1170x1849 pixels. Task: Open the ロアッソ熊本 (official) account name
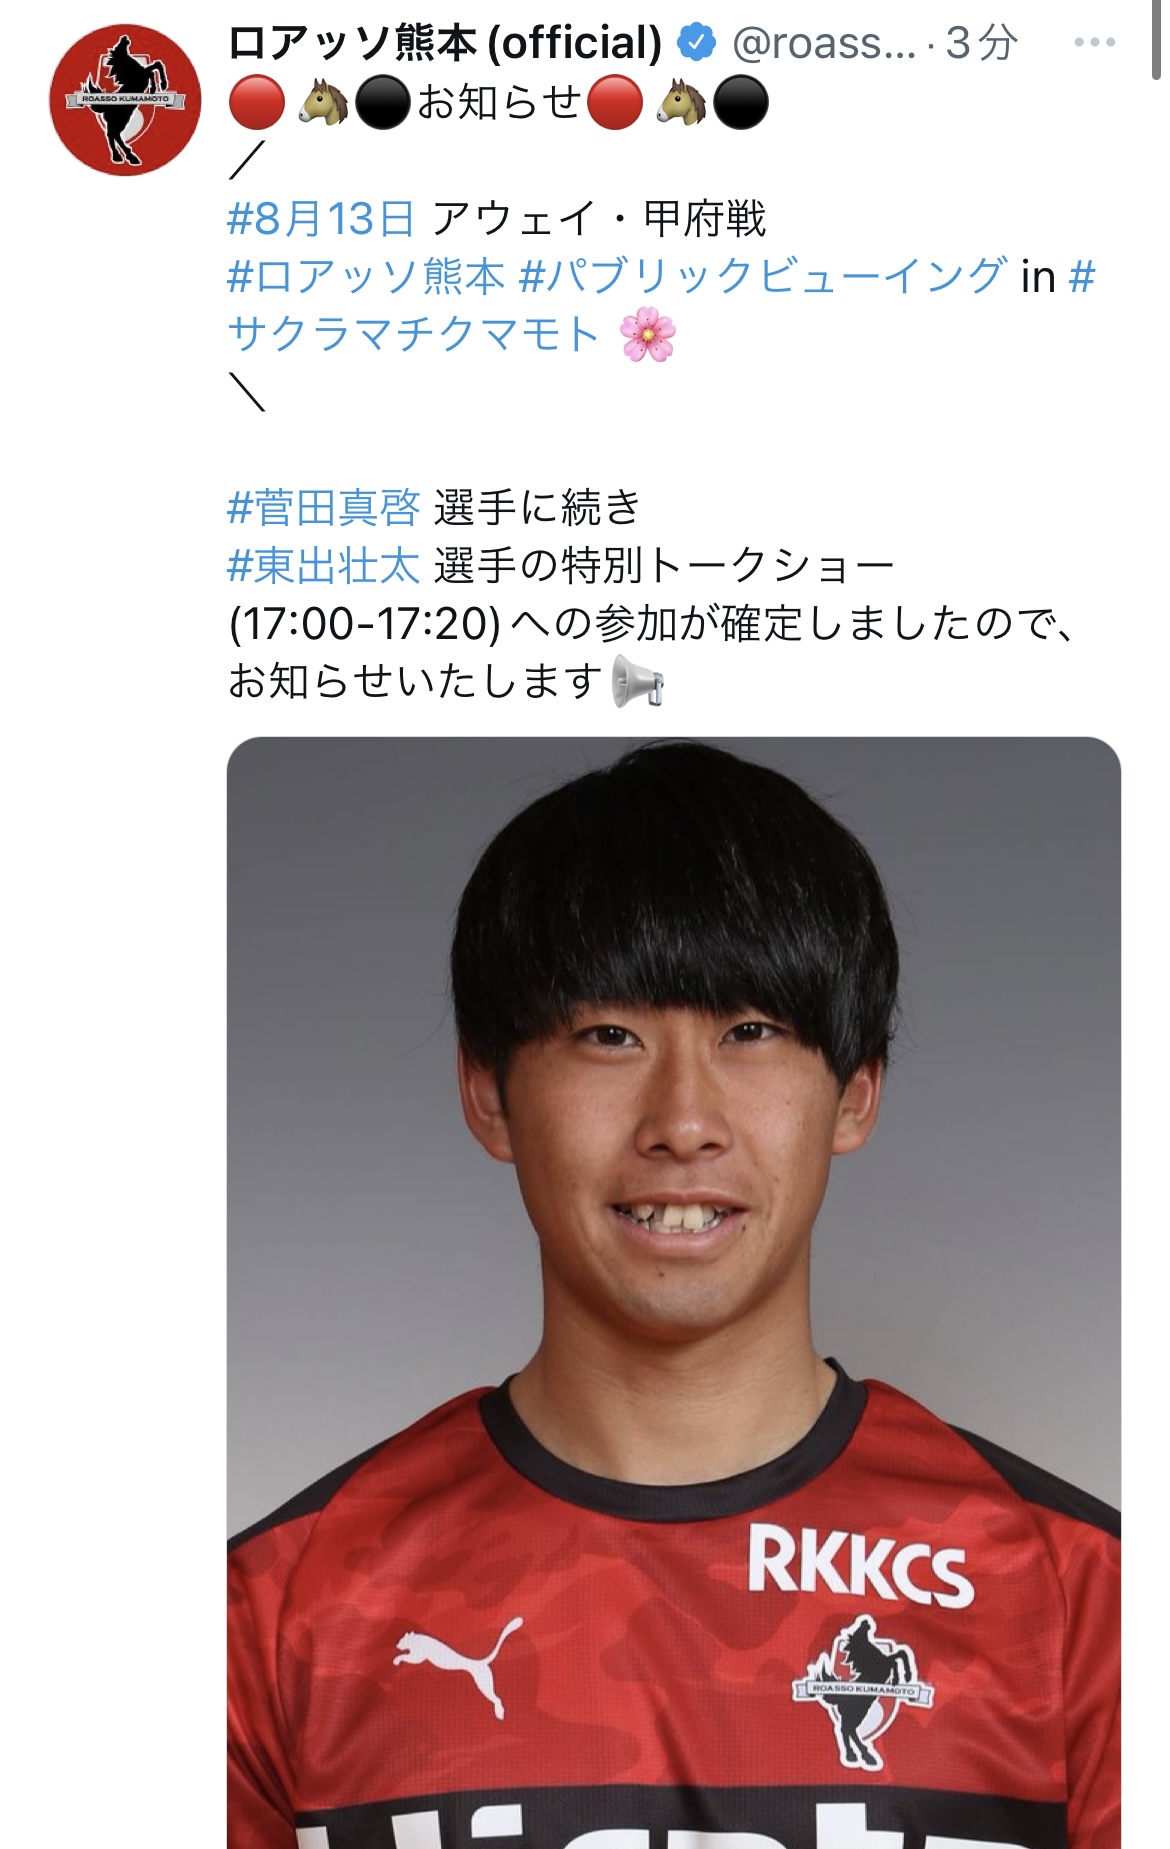pos(445,43)
